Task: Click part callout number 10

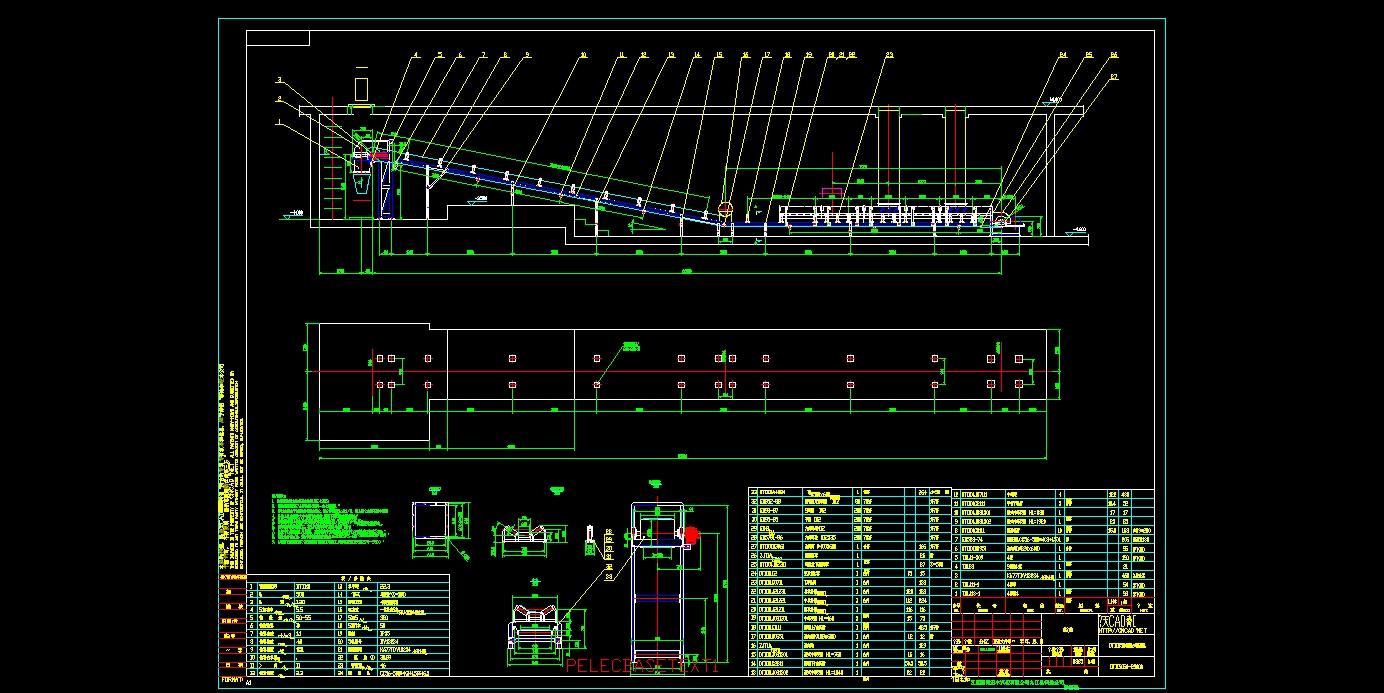Action: [x=584, y=55]
